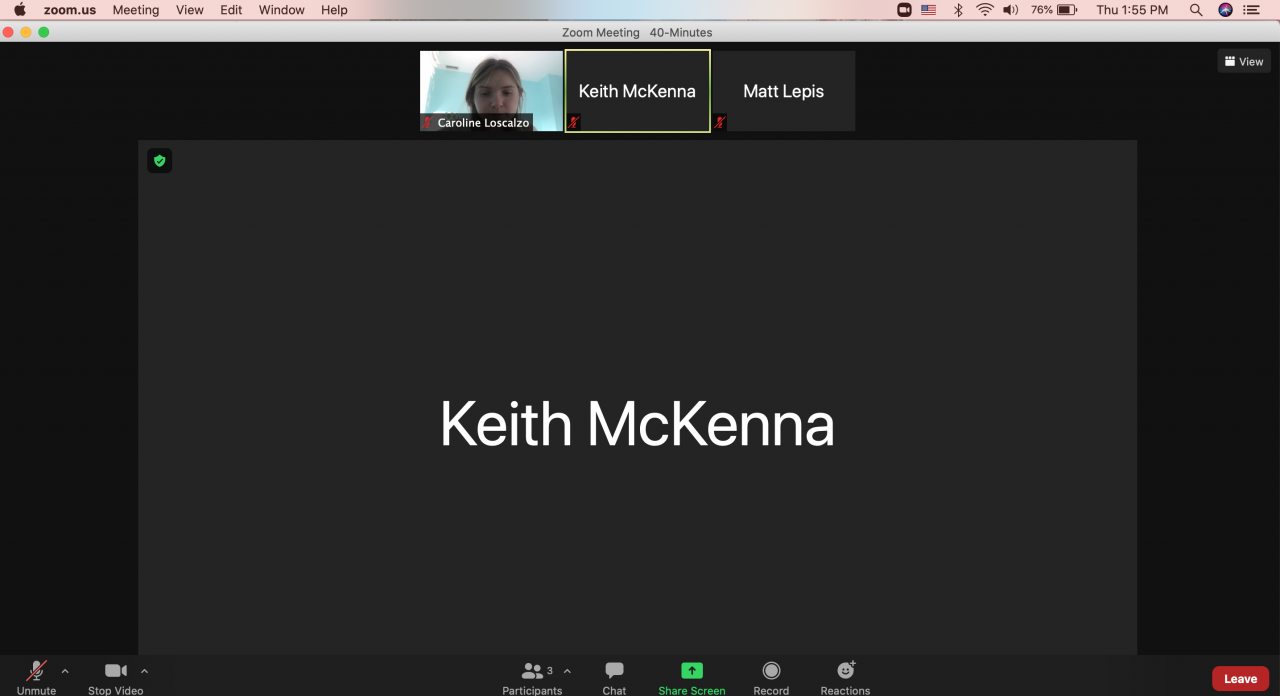1280x696 pixels.
Task: Start Share Screen
Action: point(692,676)
